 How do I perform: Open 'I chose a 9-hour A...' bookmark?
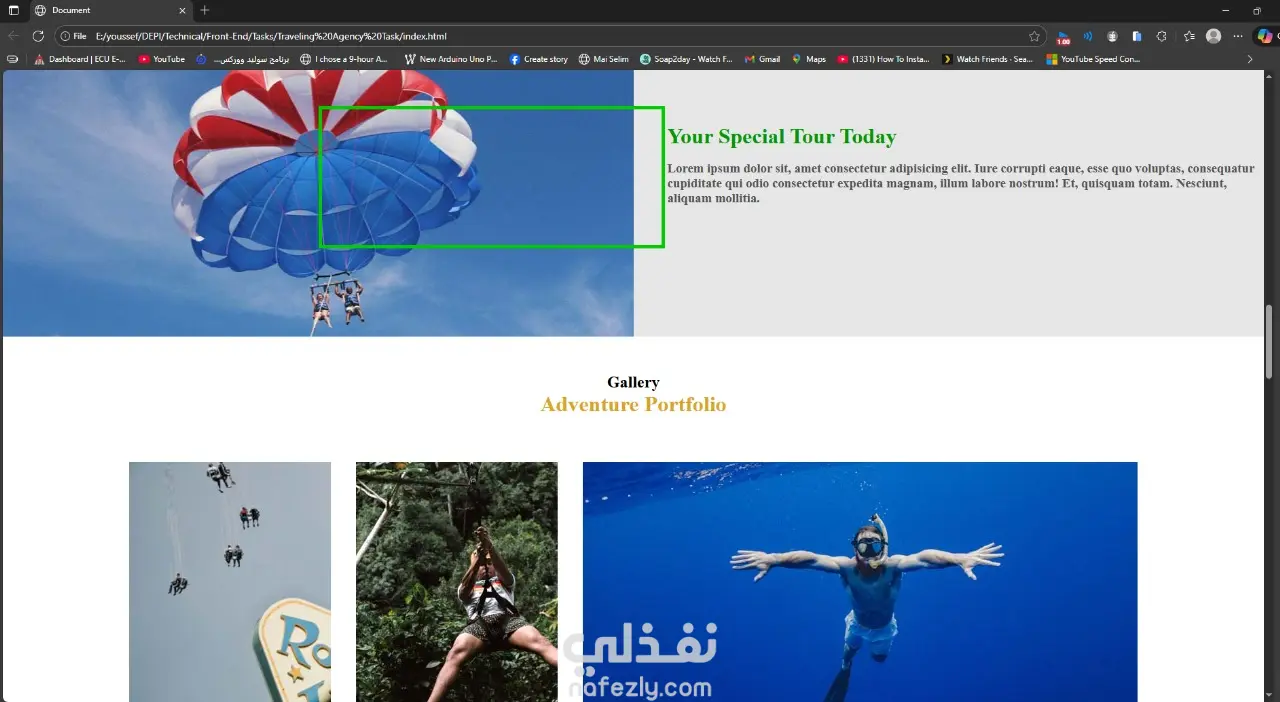pos(344,59)
